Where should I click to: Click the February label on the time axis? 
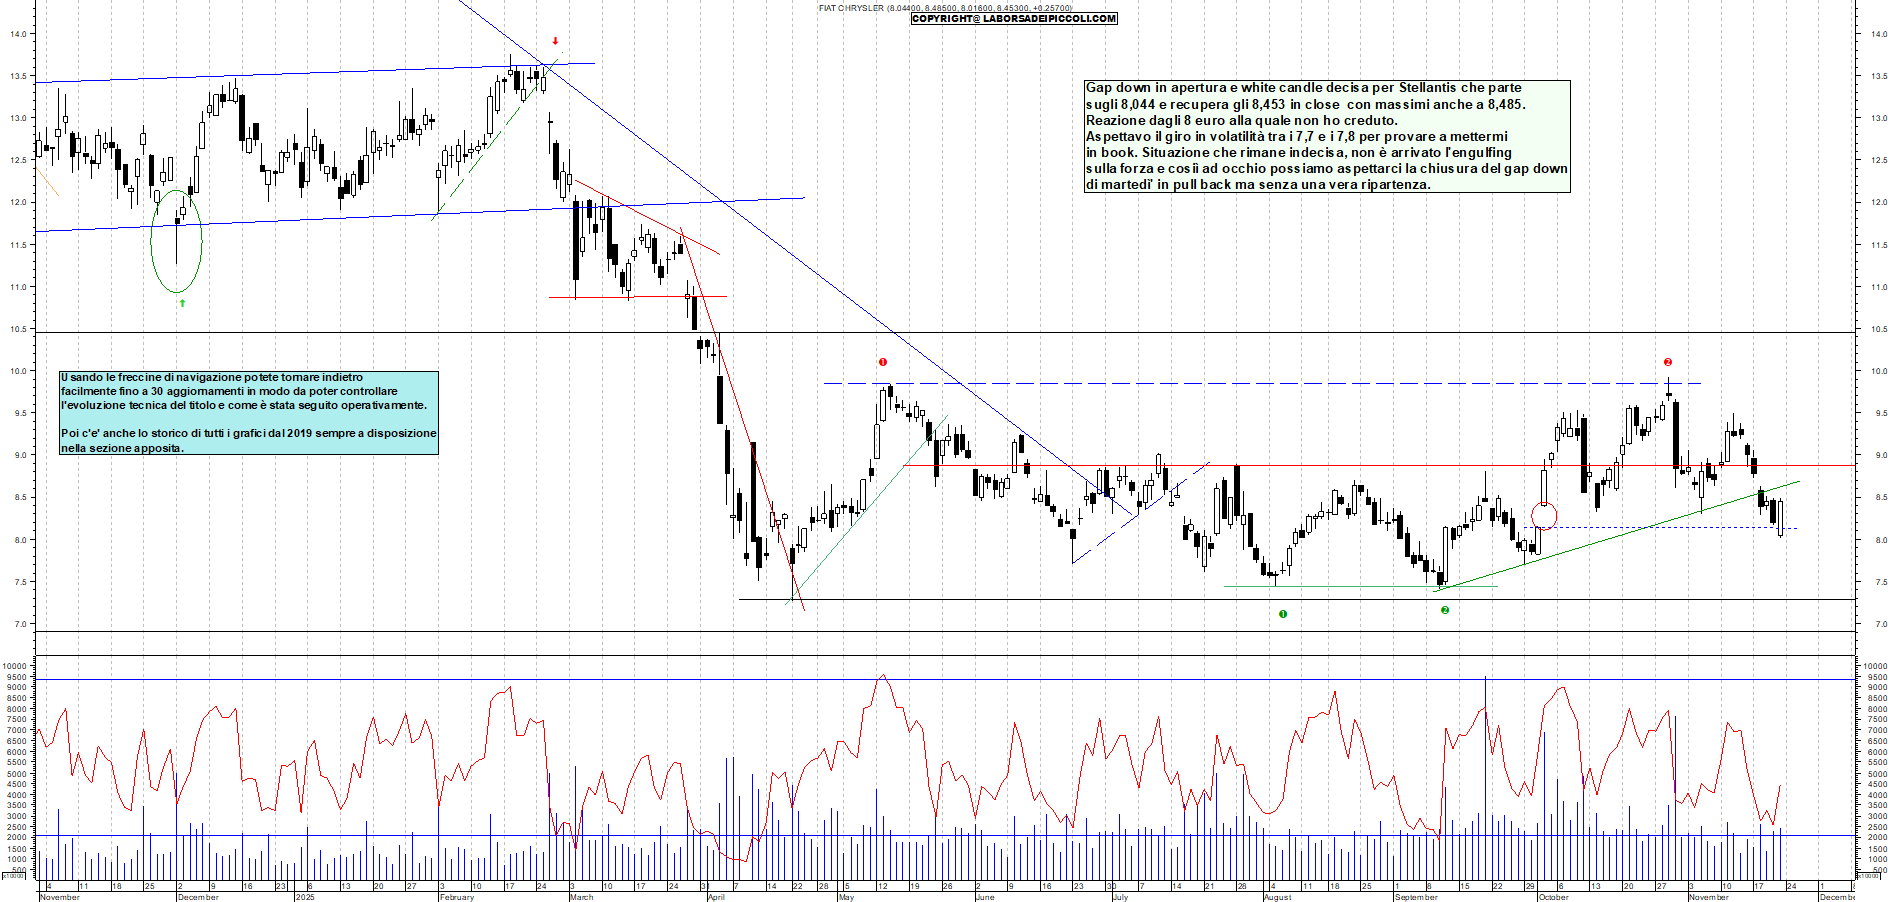[x=456, y=897]
